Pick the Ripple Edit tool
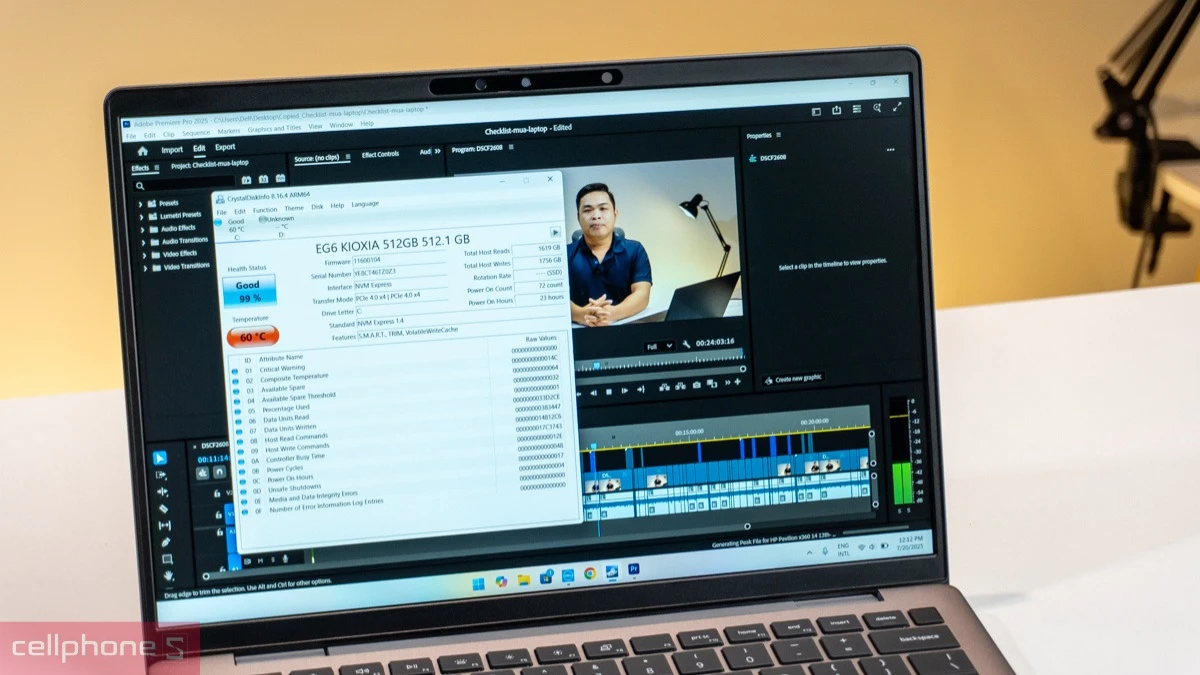This screenshot has width=1200, height=675. [x=162, y=492]
